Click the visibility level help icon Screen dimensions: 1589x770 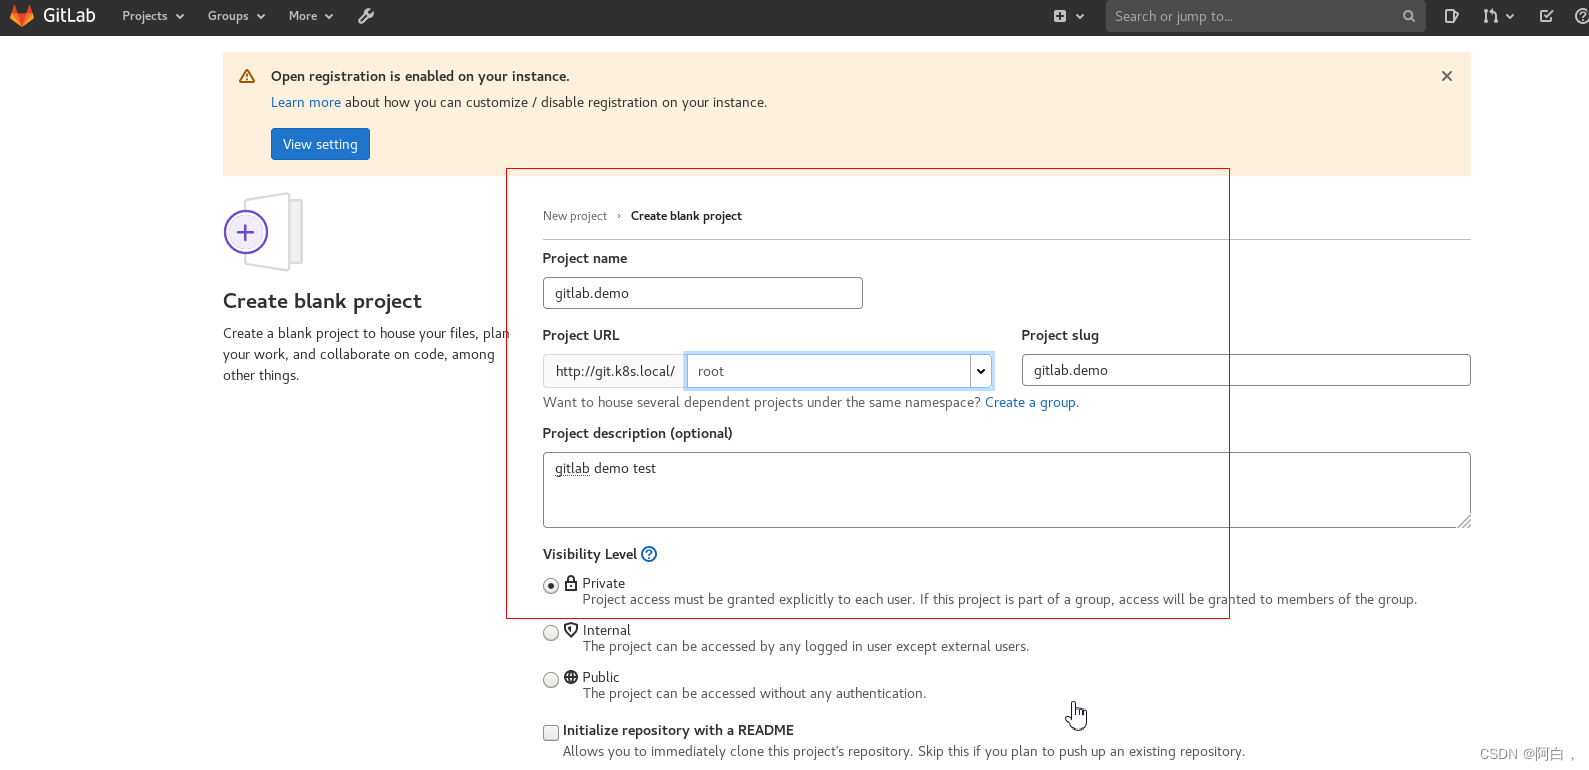(649, 554)
